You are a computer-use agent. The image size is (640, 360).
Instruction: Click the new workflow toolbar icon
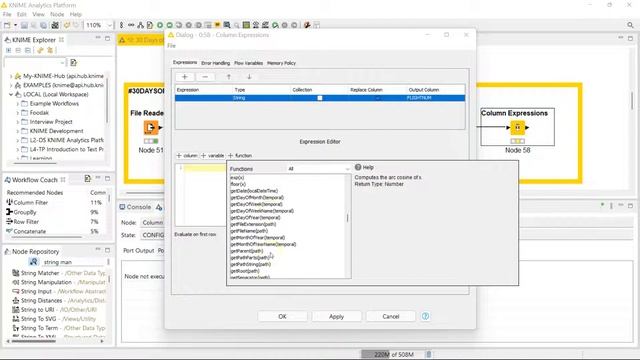[7, 25]
